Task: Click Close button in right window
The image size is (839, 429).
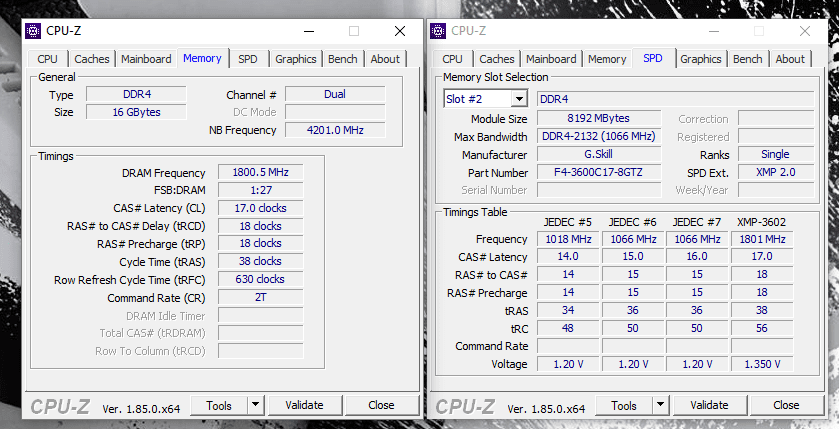Action: [786, 405]
